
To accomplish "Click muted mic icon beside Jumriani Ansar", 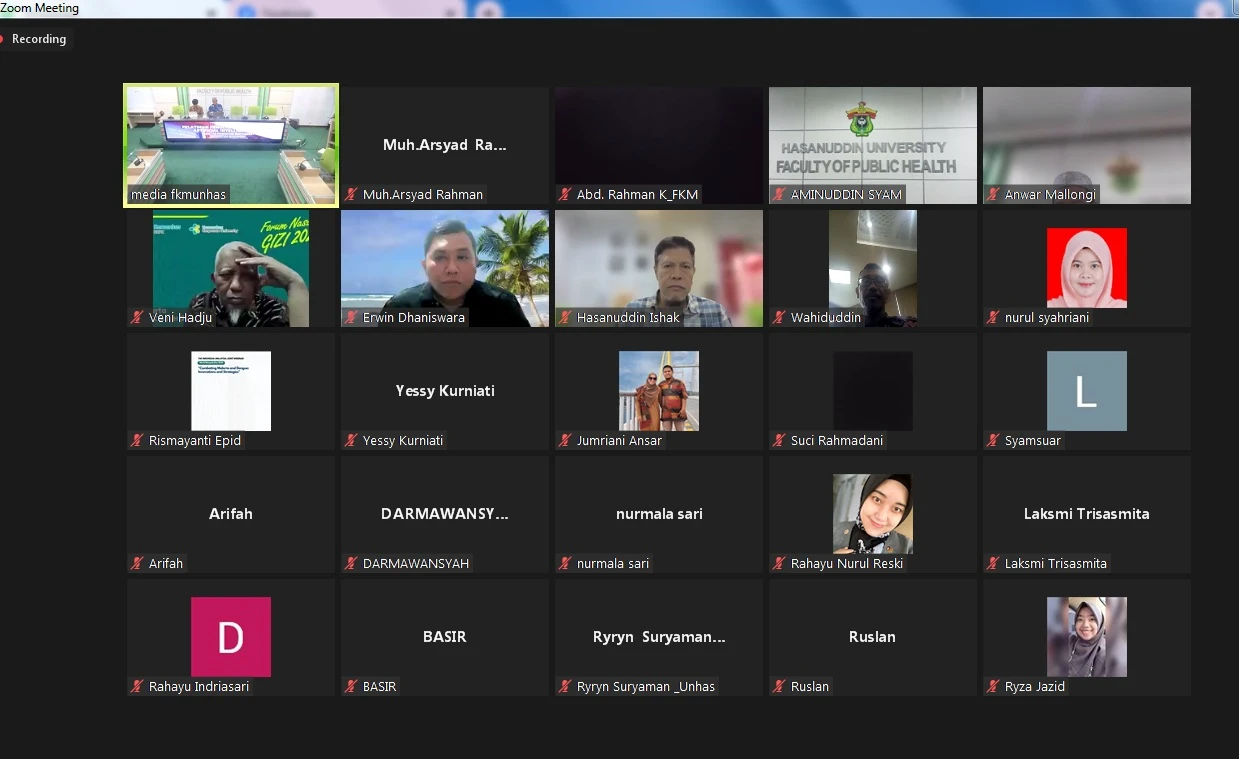I will tap(565, 441).
